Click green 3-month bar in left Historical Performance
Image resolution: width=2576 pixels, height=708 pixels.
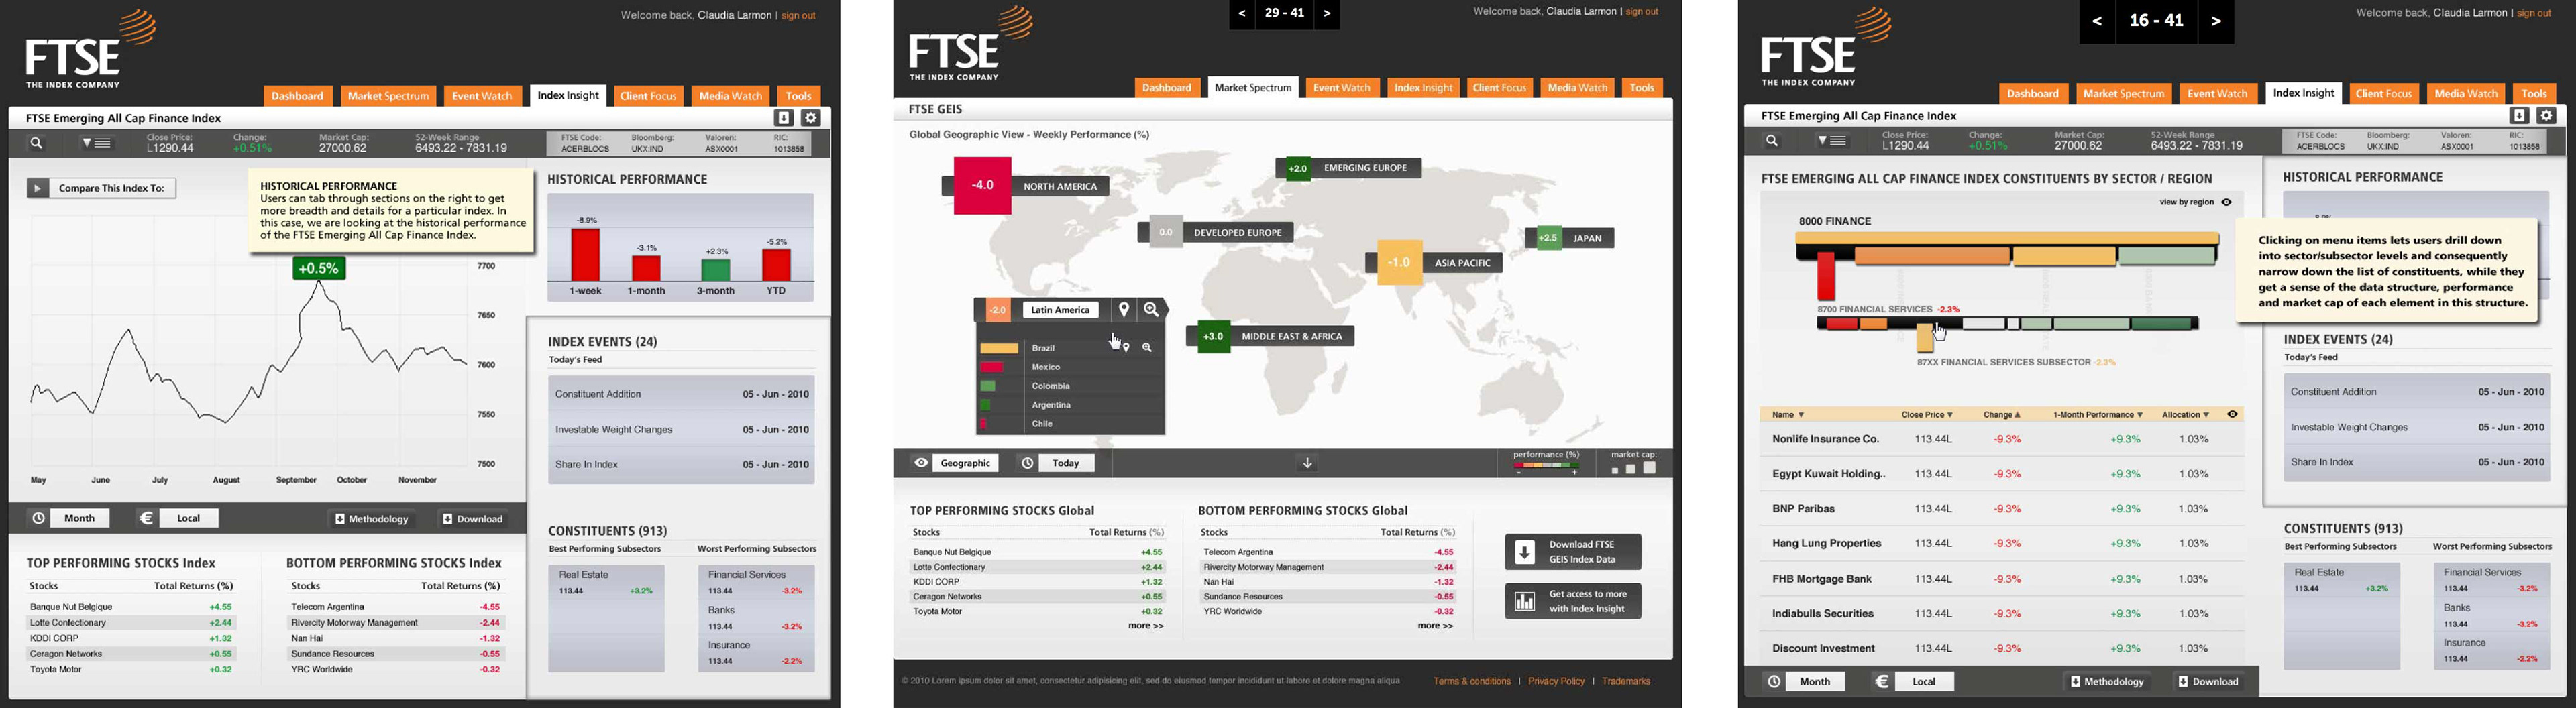pos(715,270)
